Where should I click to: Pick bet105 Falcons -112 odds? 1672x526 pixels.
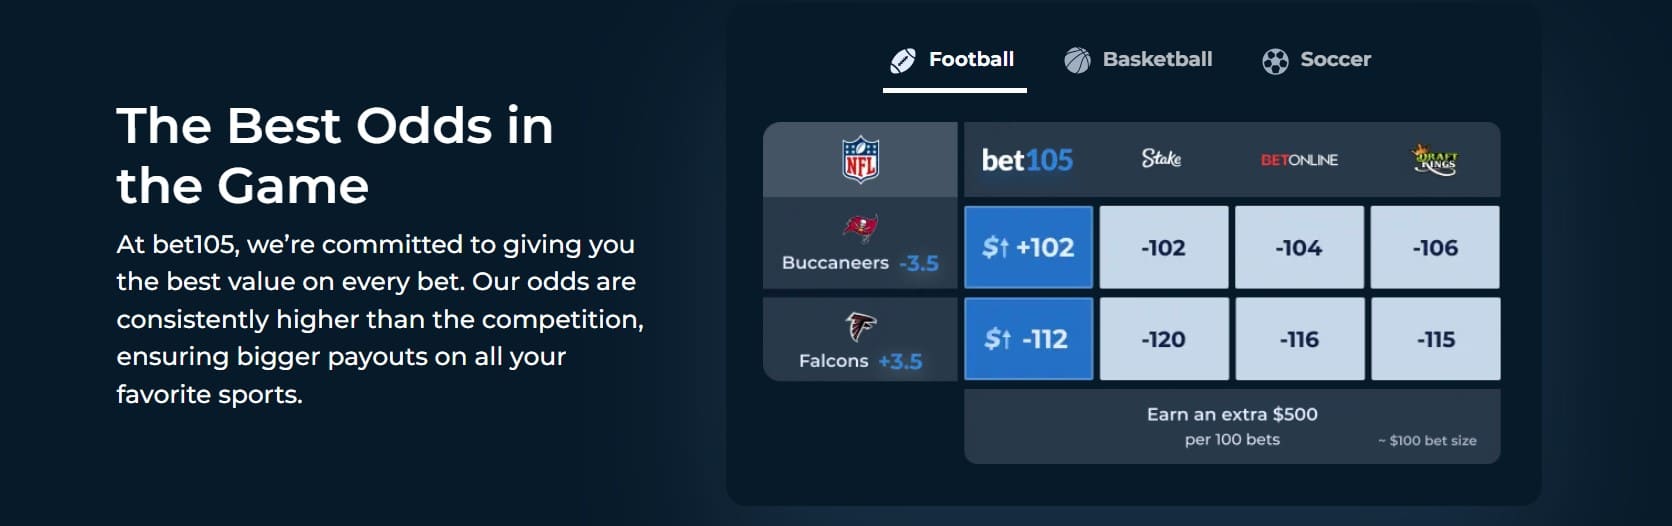pyautogui.click(x=1028, y=339)
